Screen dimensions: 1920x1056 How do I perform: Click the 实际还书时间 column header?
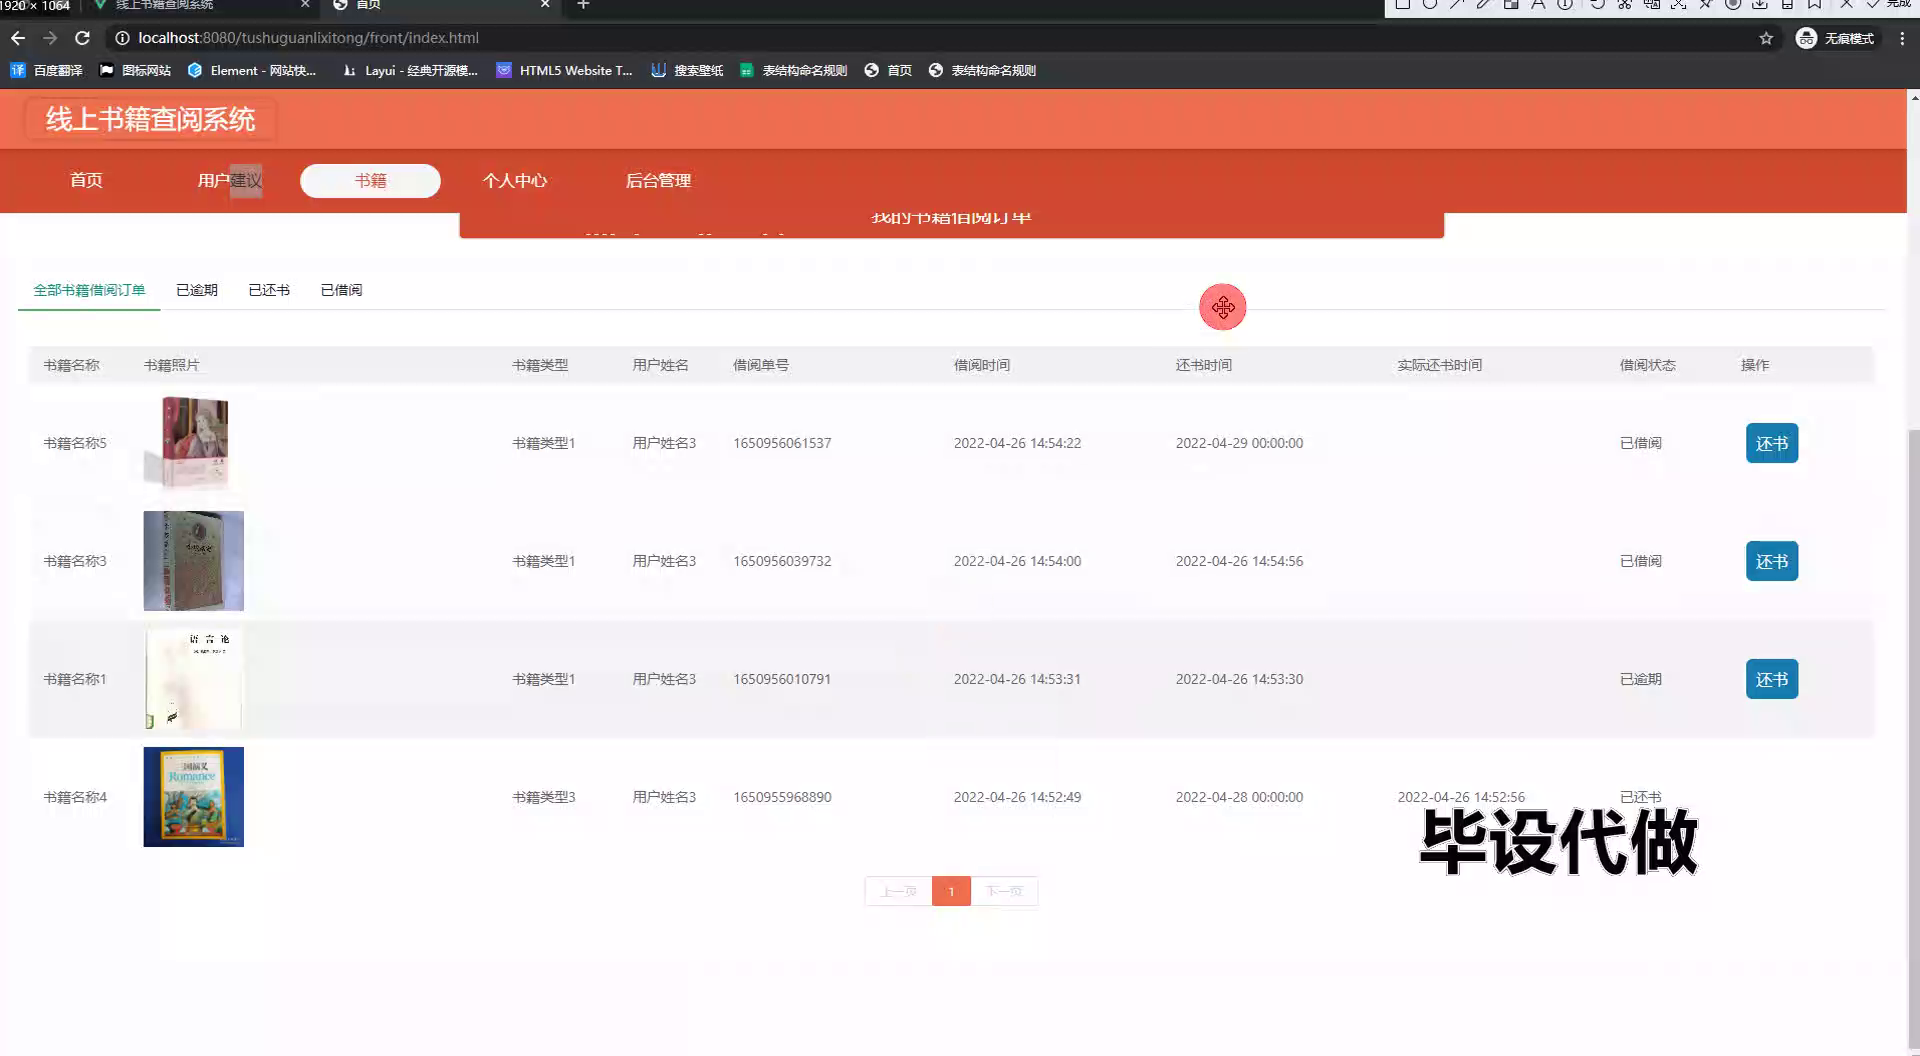pyautogui.click(x=1439, y=365)
